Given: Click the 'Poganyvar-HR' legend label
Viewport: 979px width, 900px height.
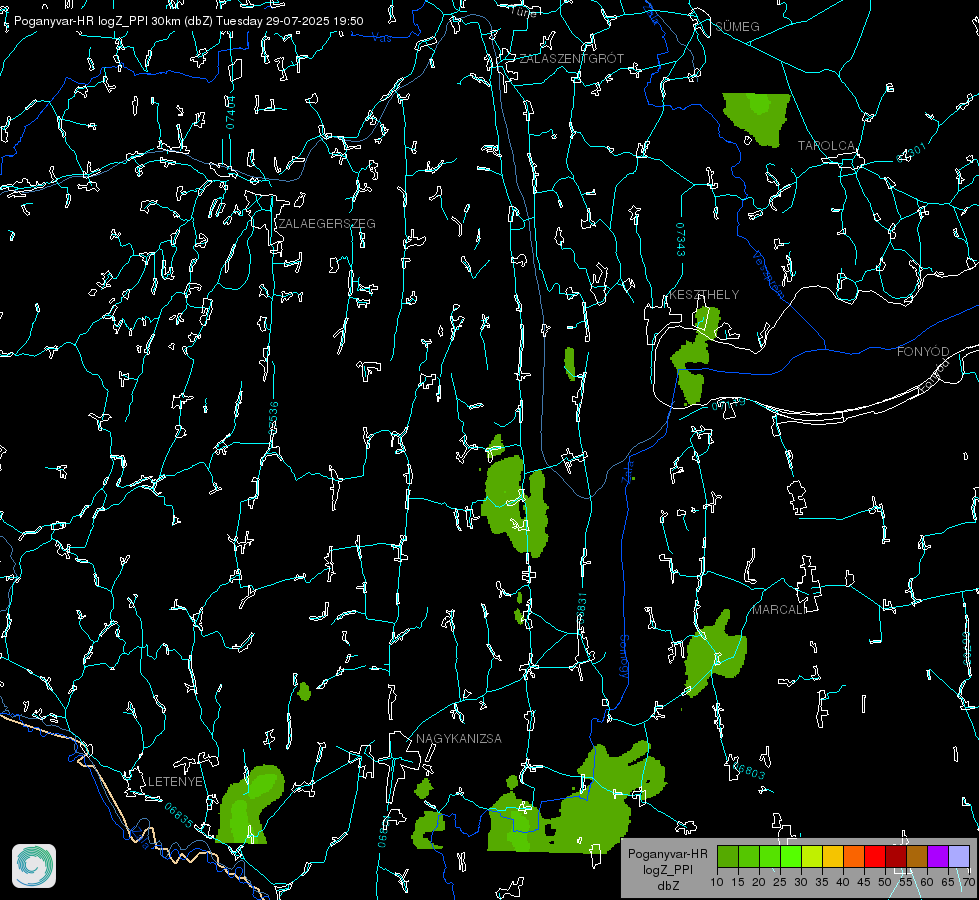Looking at the screenshot, I should 667,854.
